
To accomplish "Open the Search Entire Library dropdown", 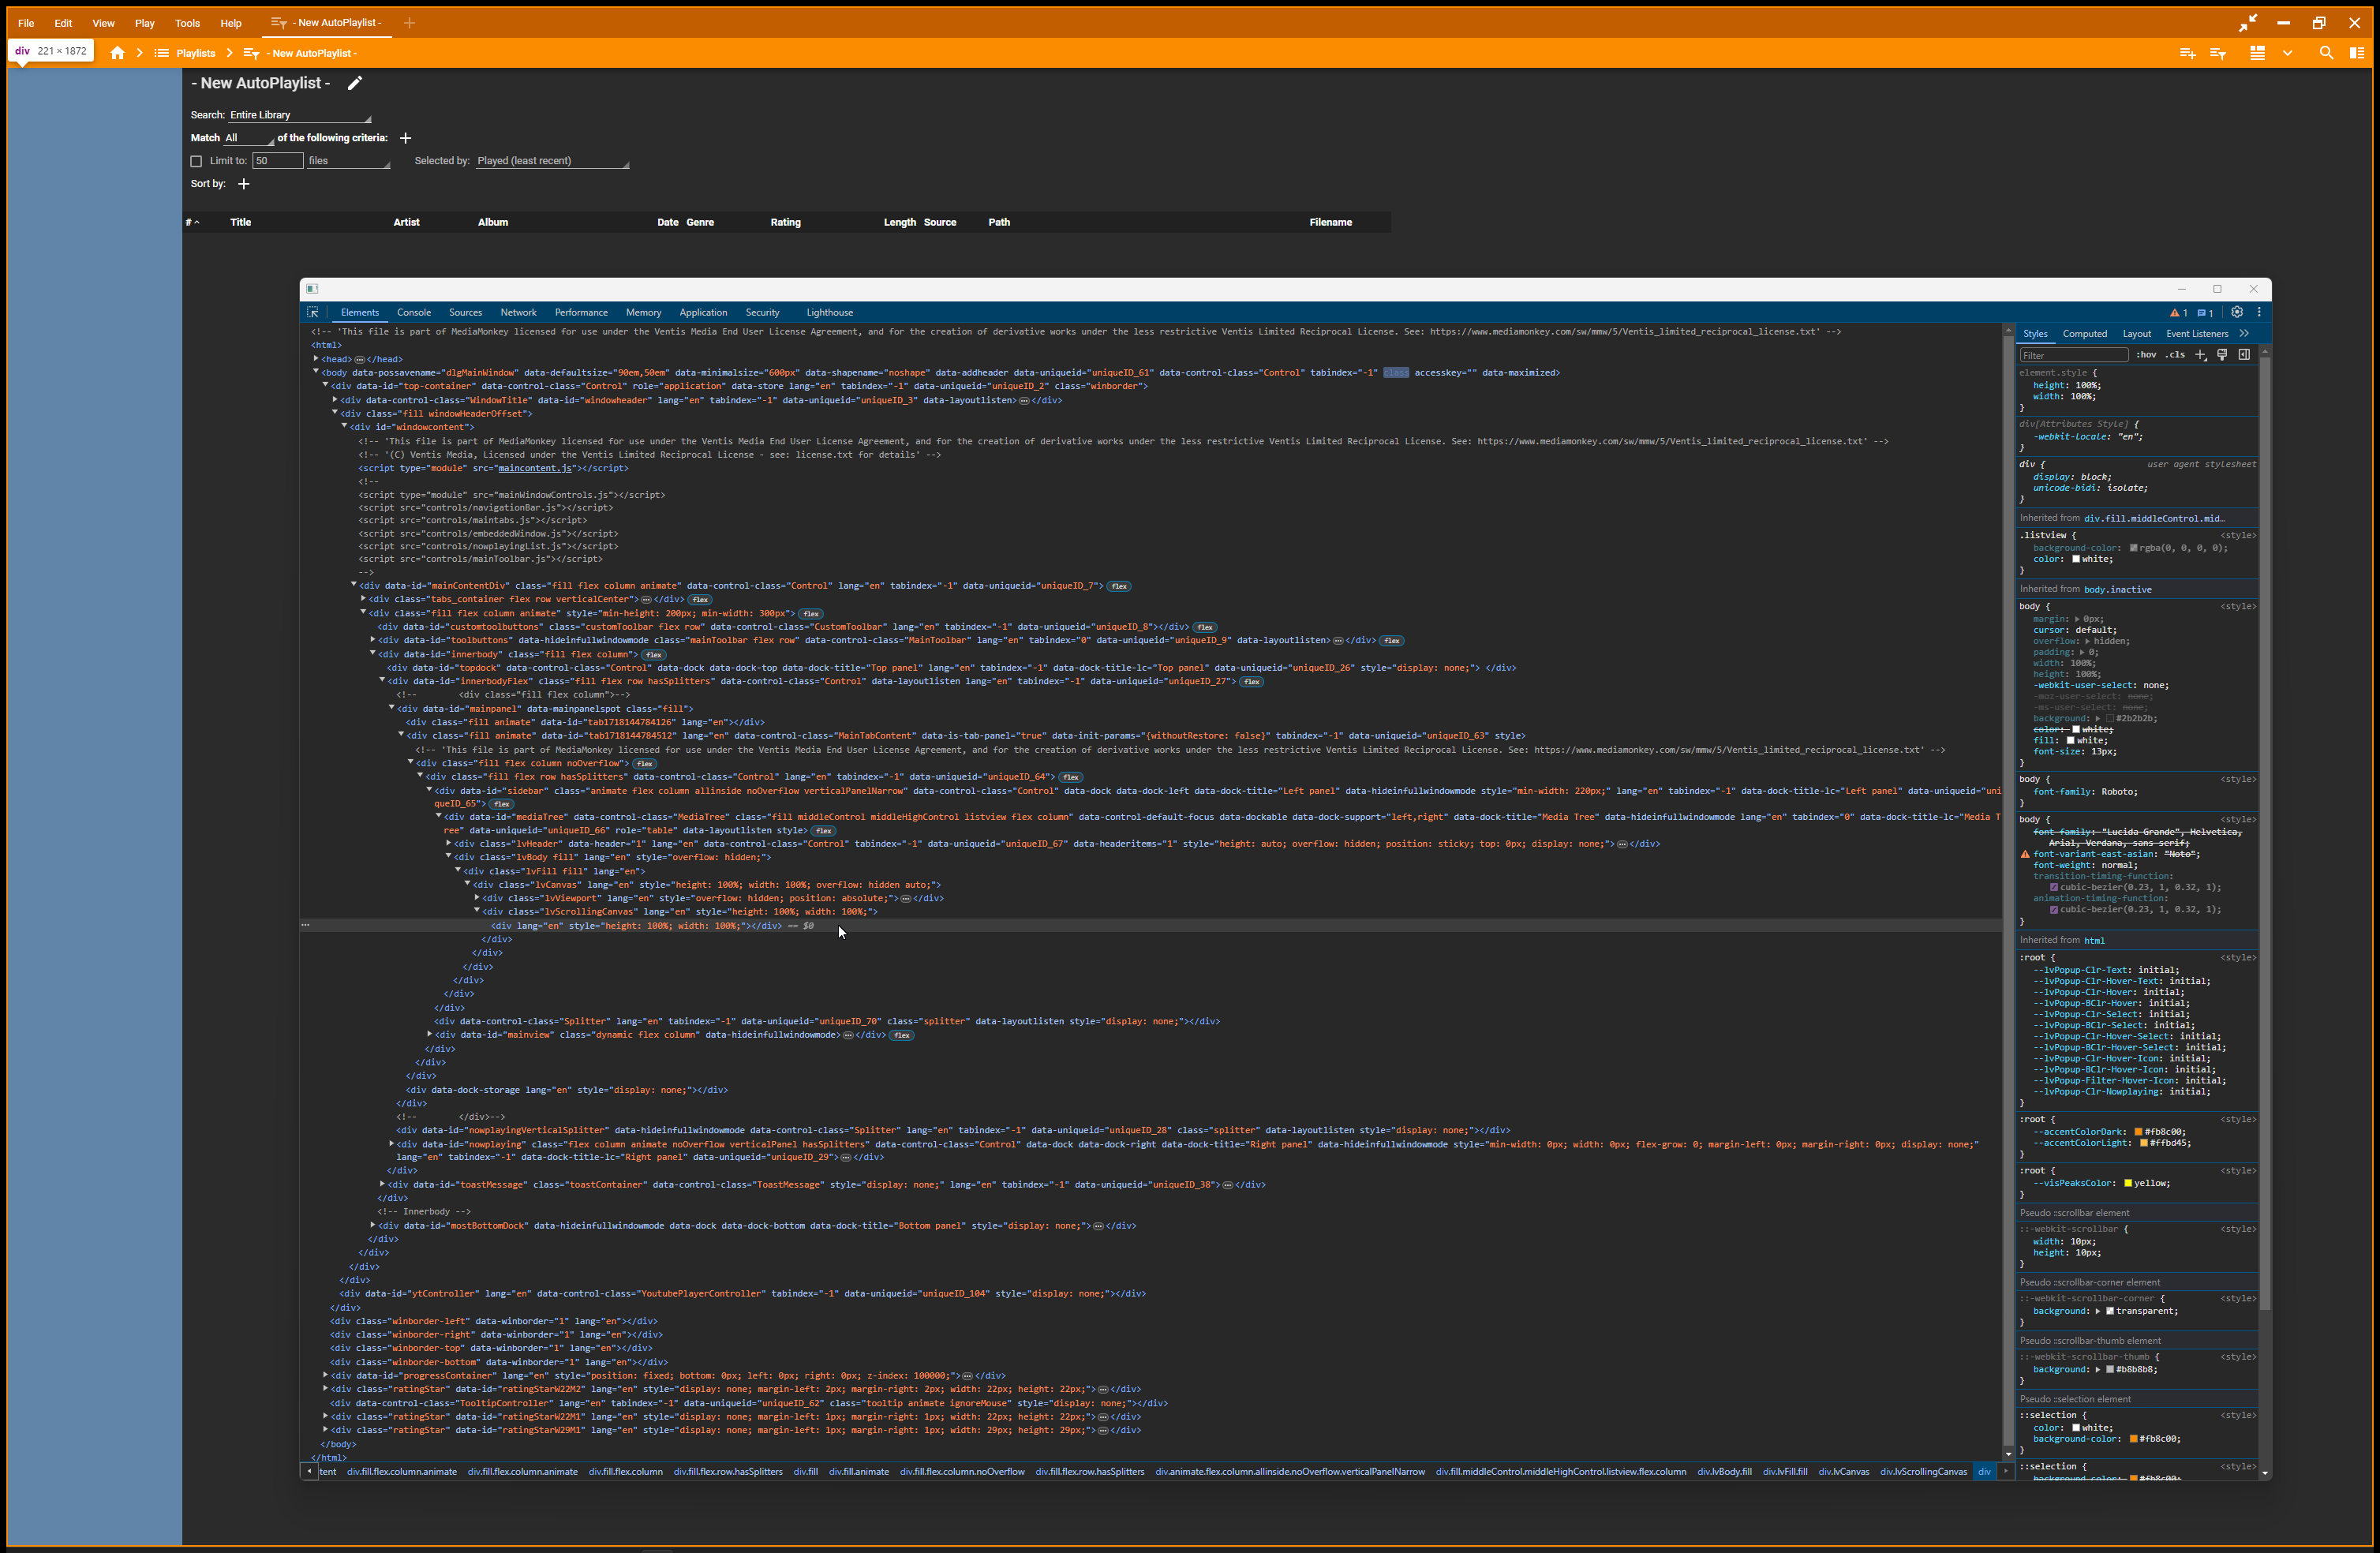I will [299, 115].
